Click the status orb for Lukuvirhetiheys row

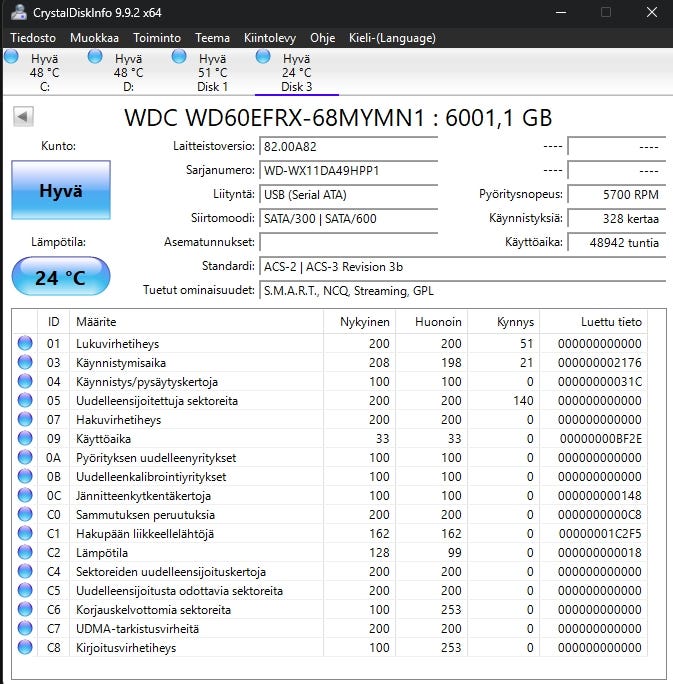pos(25,343)
